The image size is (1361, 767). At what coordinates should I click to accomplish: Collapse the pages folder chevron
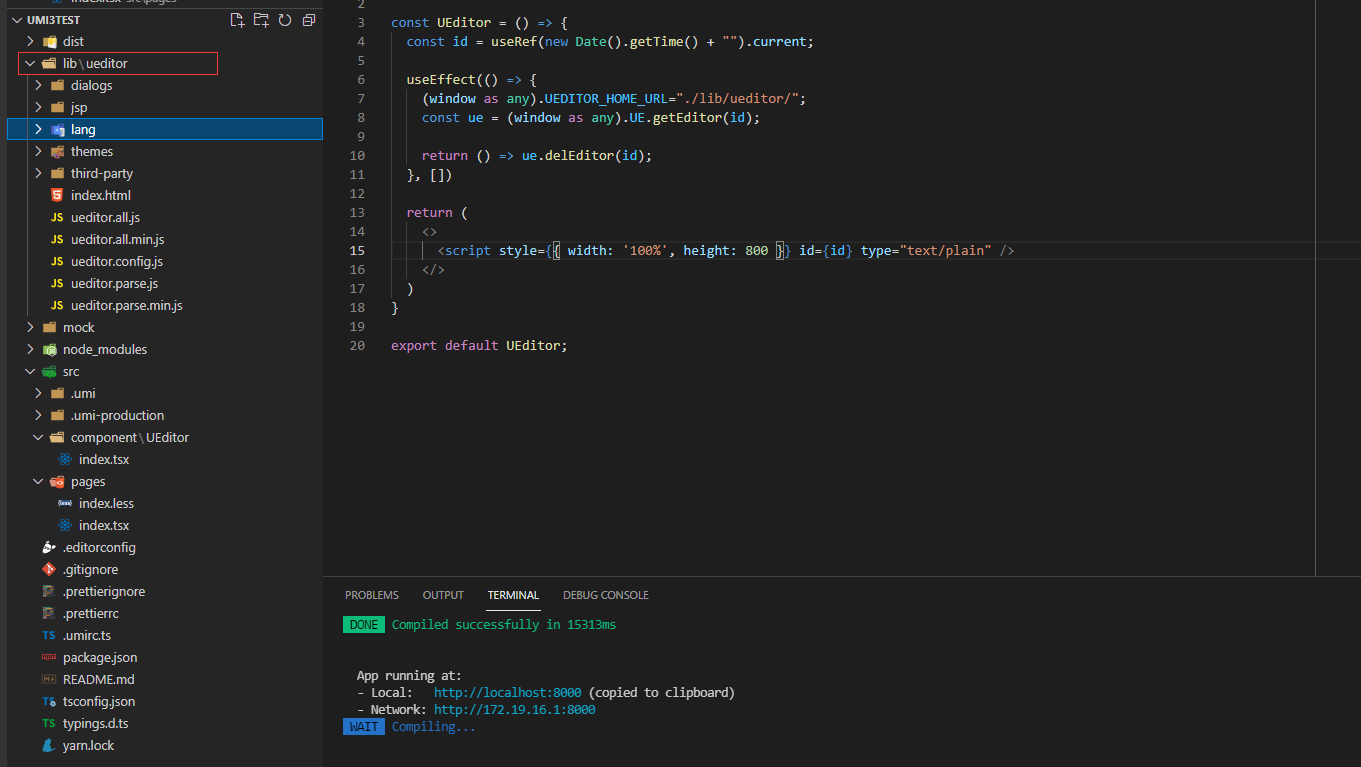coord(38,481)
